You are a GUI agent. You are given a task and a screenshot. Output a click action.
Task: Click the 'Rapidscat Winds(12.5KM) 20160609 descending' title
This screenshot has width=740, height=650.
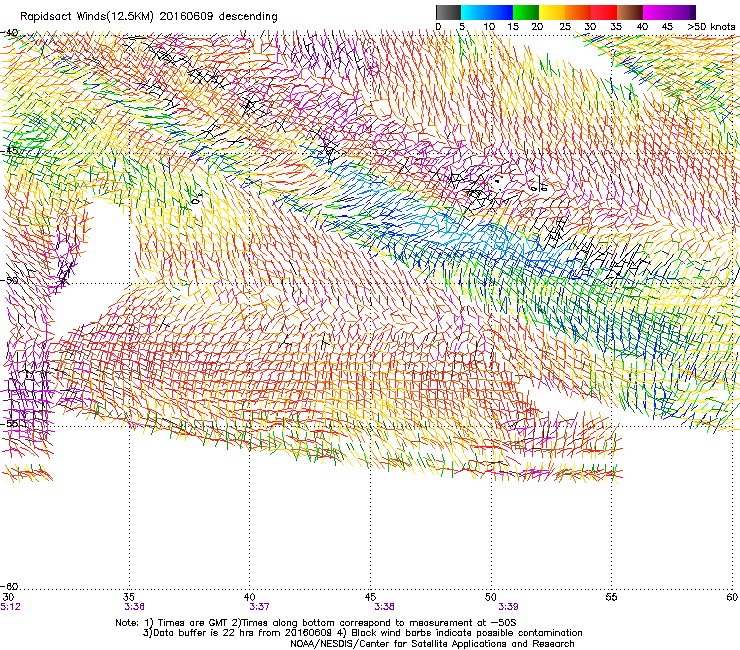[x=149, y=17]
